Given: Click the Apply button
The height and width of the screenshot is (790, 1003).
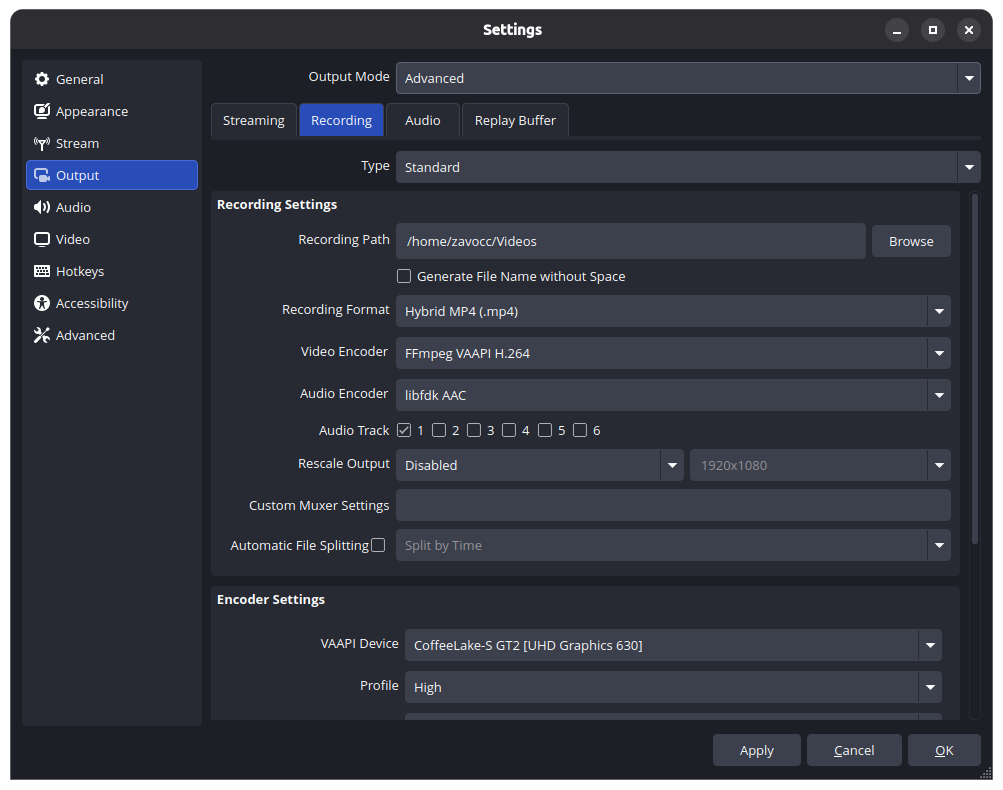Looking at the screenshot, I should click(757, 750).
